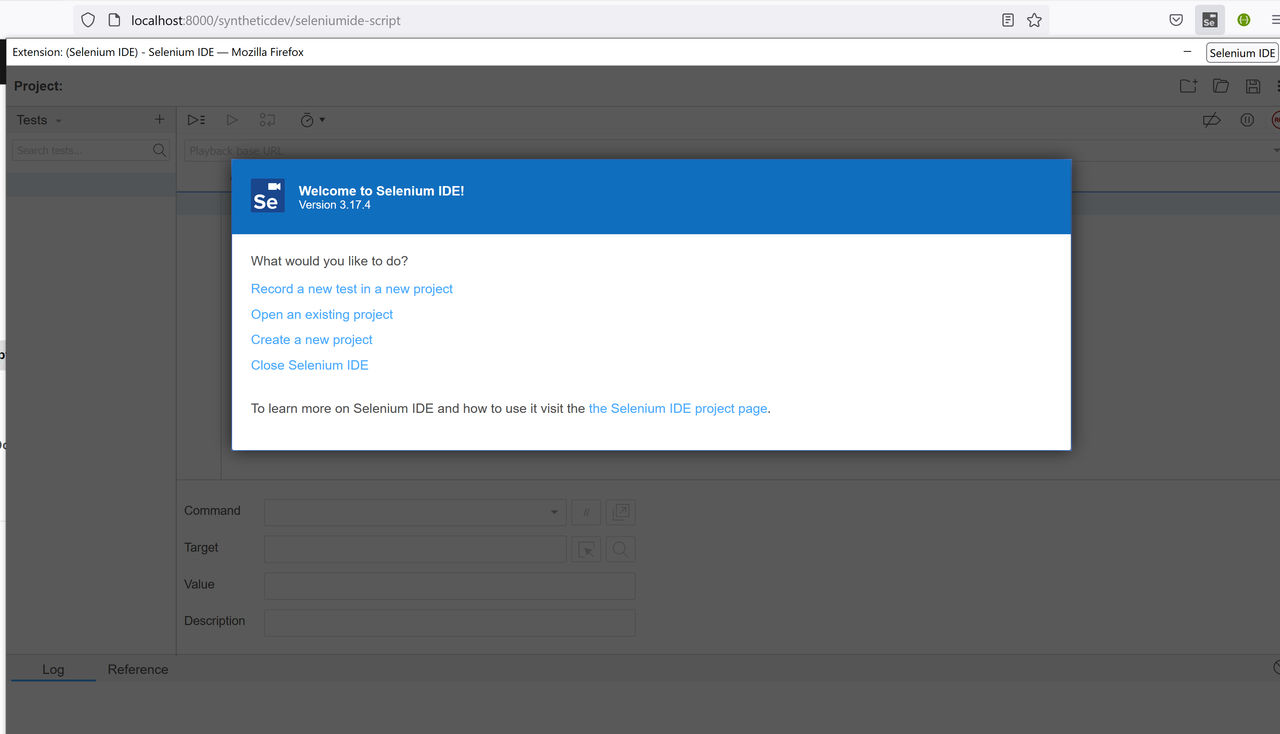Run all tests icon
The height and width of the screenshot is (734, 1280).
[196, 120]
